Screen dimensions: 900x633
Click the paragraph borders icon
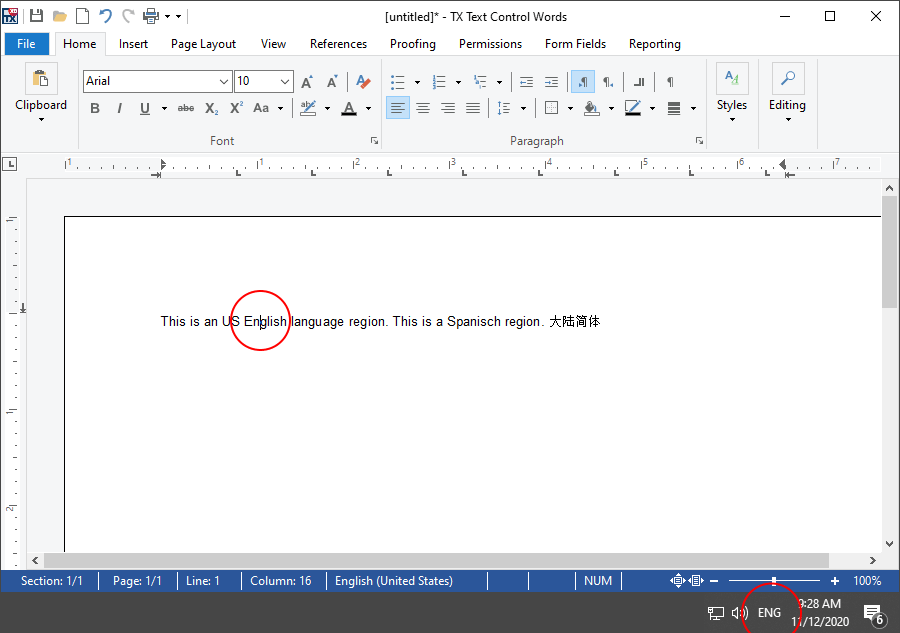click(552, 108)
